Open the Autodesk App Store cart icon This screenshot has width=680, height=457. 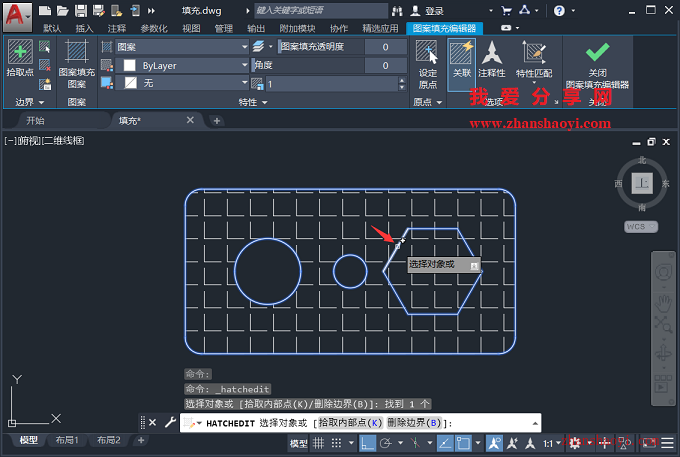506,11
